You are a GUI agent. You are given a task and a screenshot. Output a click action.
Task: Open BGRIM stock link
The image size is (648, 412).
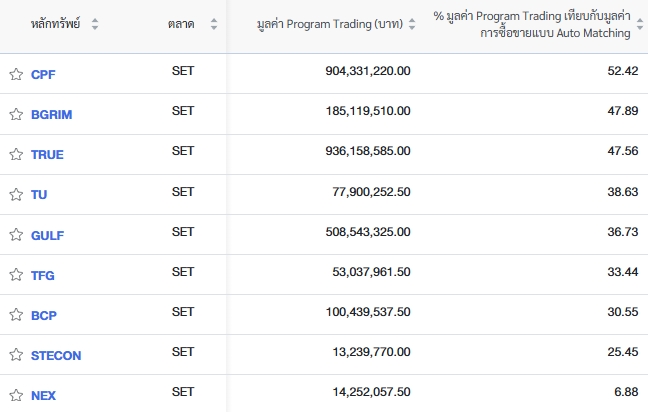click(x=52, y=114)
